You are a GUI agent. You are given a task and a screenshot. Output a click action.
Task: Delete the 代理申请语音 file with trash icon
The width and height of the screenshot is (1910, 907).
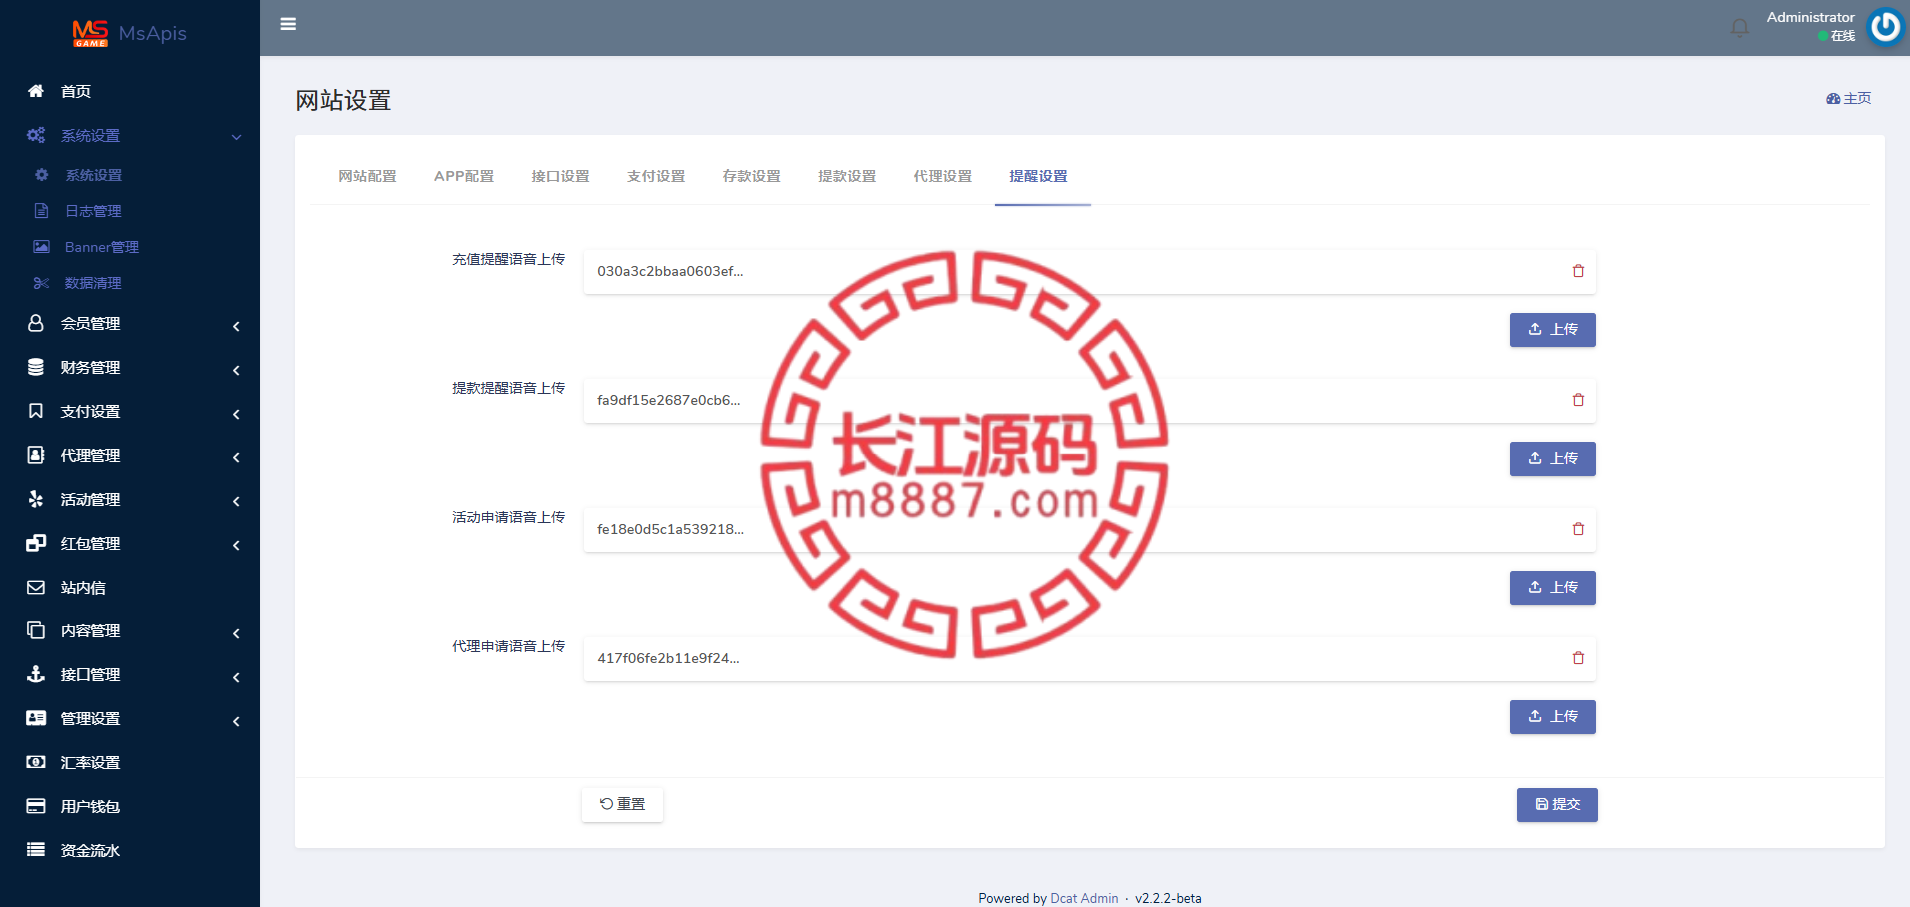pyautogui.click(x=1578, y=658)
